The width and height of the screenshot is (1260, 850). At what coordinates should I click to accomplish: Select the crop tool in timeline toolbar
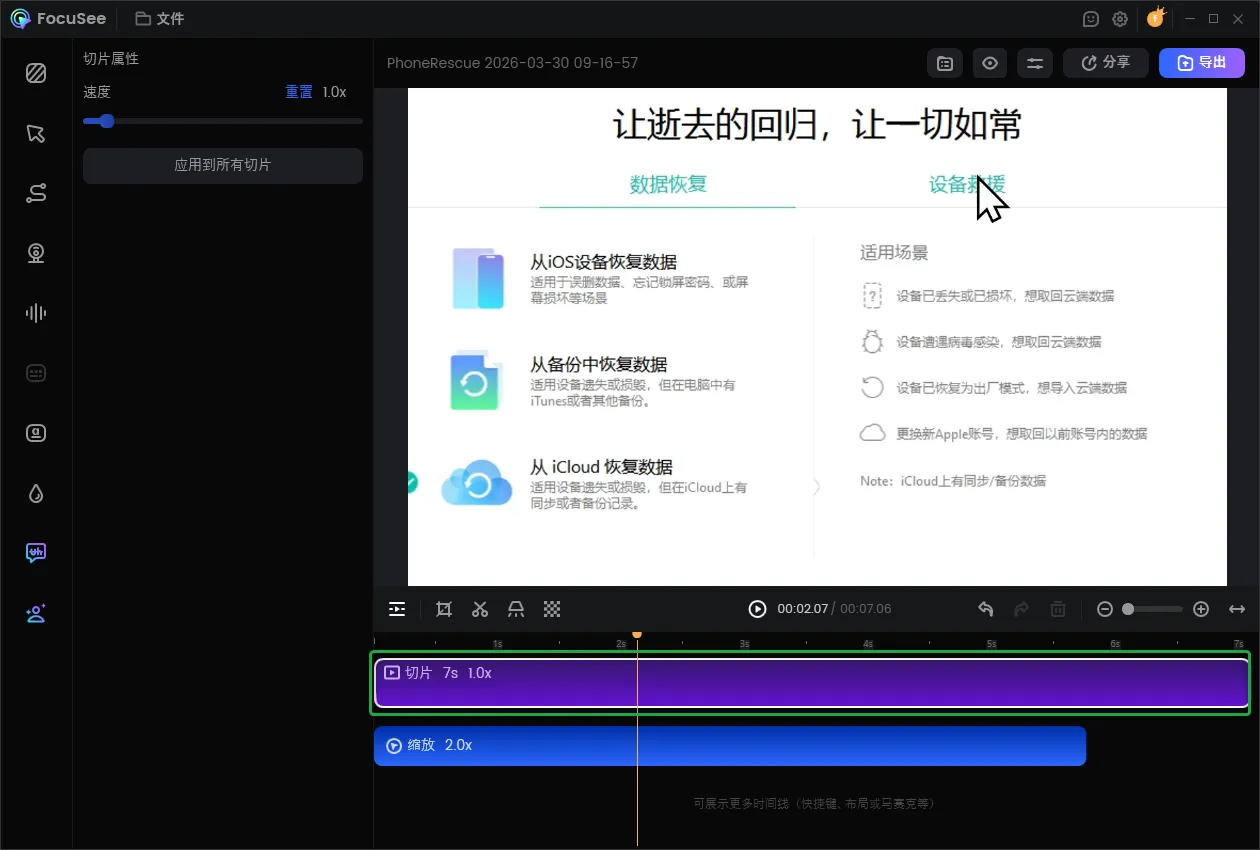(x=444, y=609)
